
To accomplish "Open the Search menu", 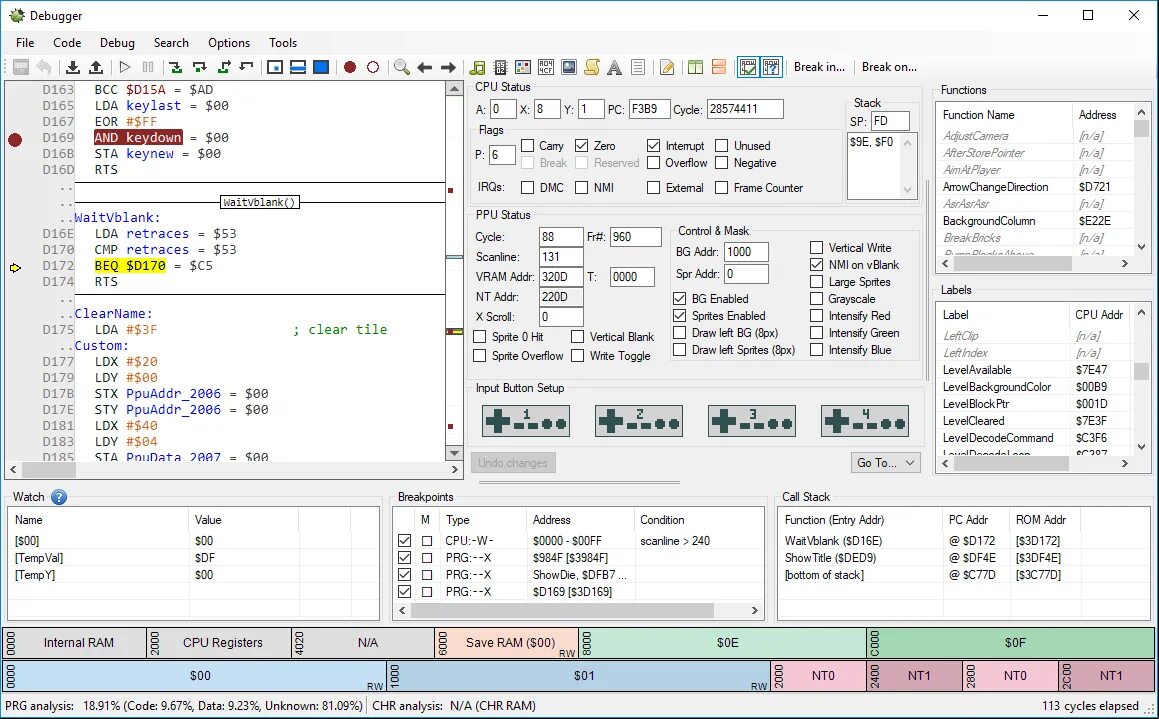I will 171,43.
